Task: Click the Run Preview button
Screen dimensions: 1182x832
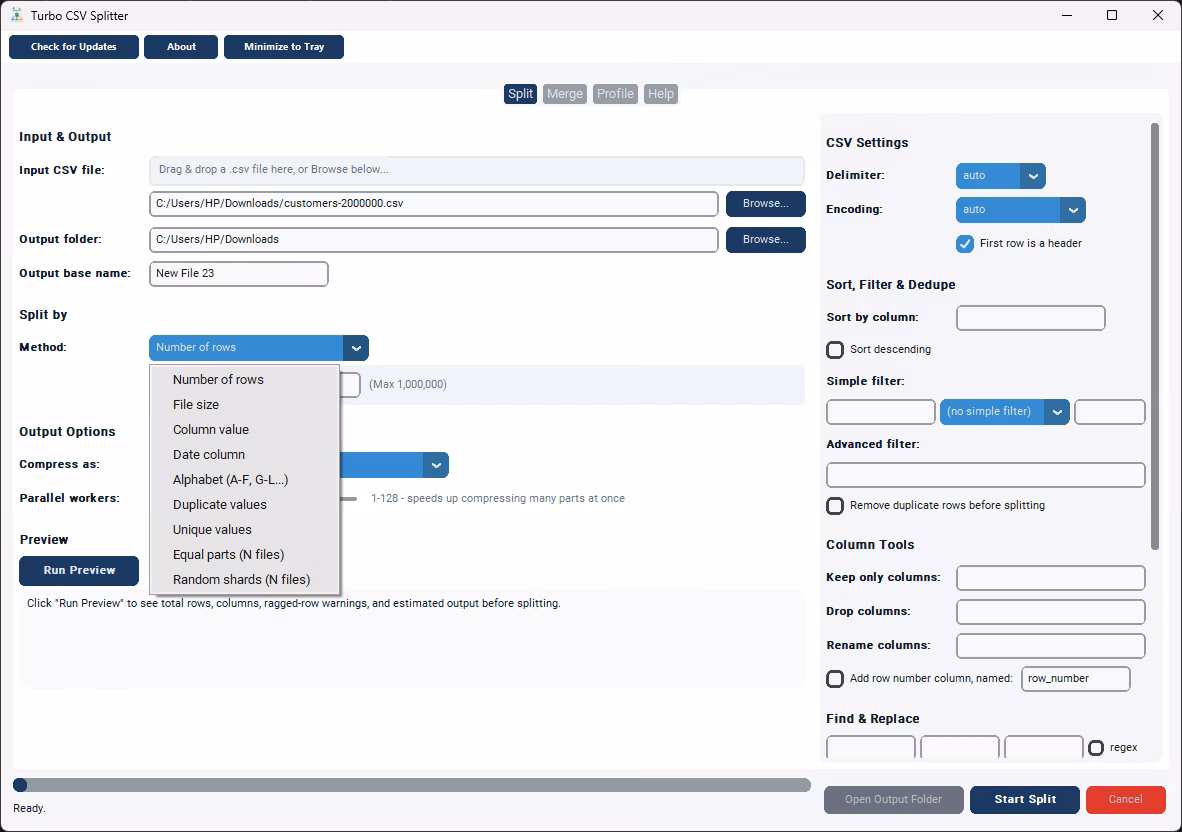Action: (x=79, y=570)
